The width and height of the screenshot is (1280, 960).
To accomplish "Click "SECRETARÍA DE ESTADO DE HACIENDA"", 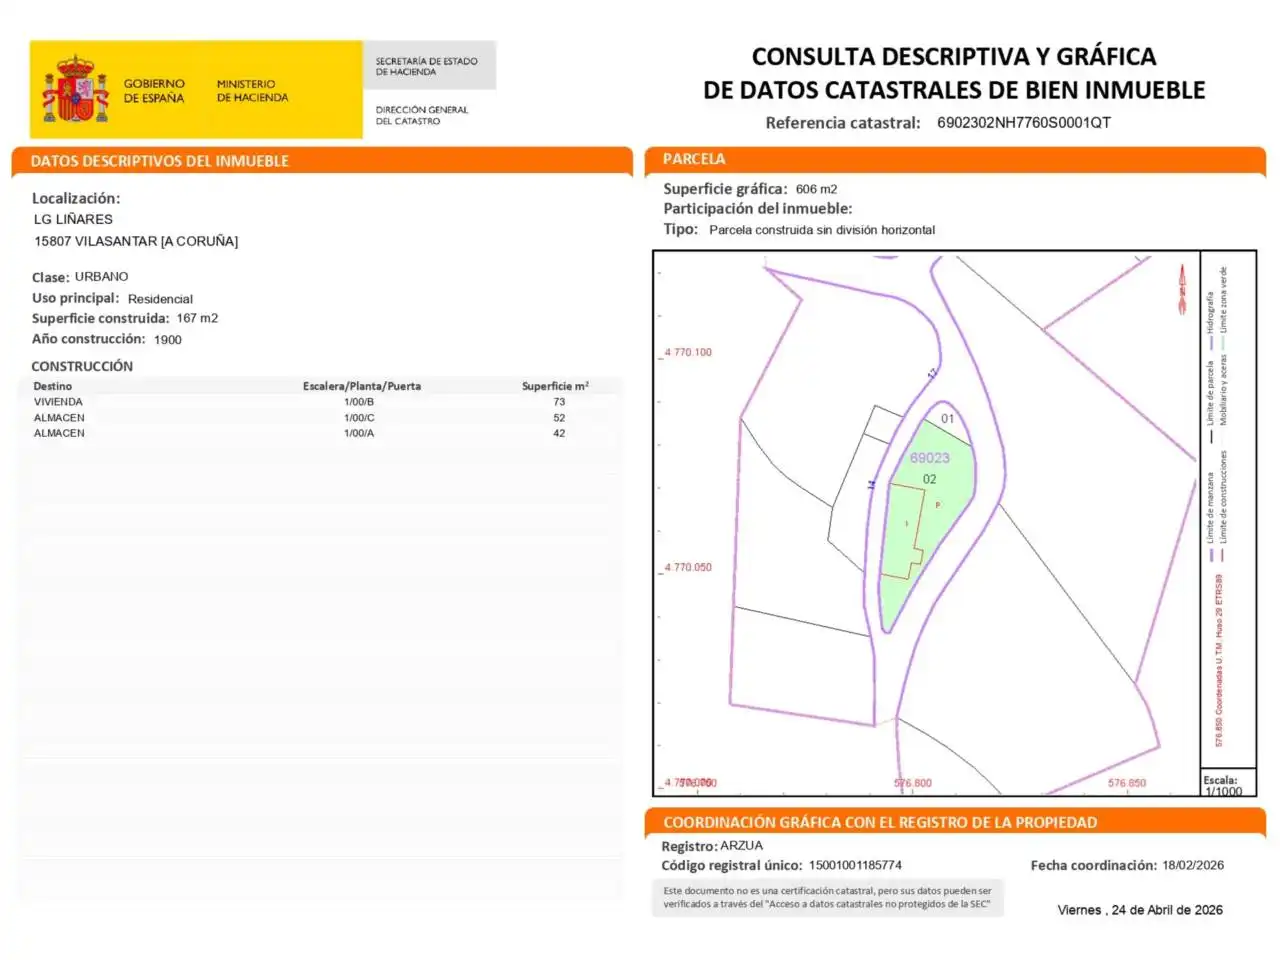I will (x=426, y=66).
